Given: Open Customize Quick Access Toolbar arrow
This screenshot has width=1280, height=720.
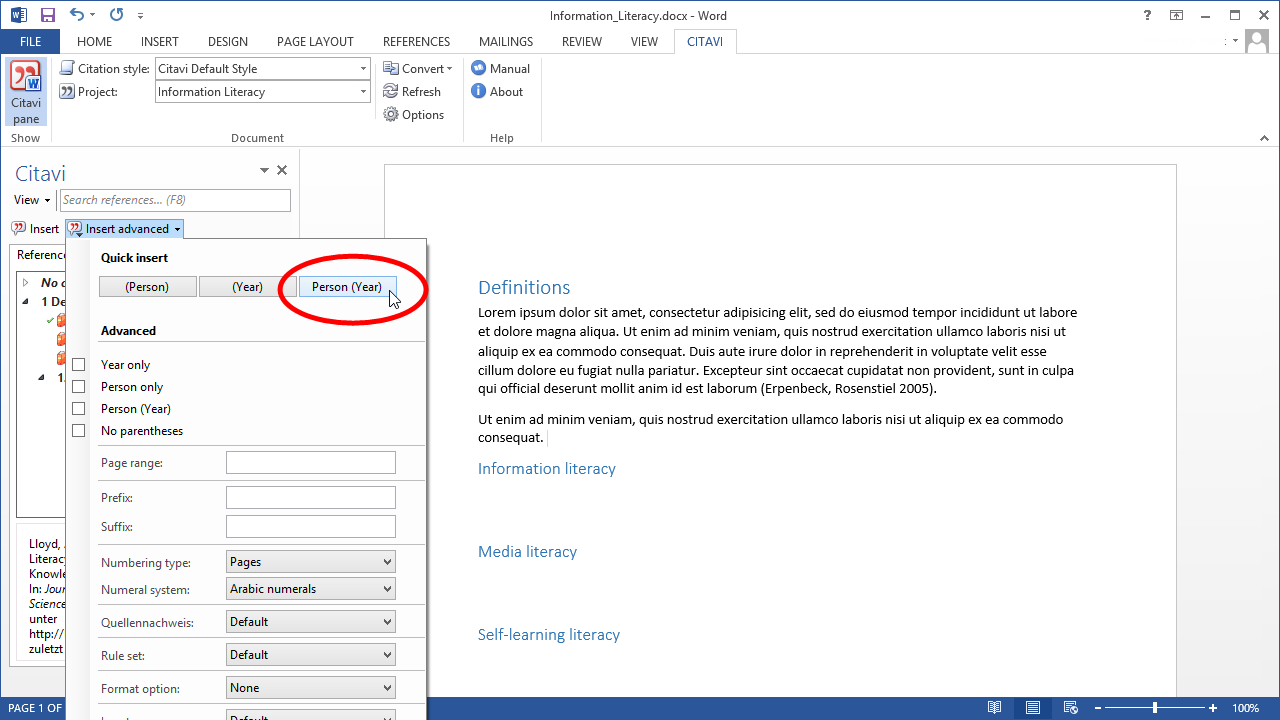Looking at the screenshot, I should pyautogui.click(x=140, y=16).
